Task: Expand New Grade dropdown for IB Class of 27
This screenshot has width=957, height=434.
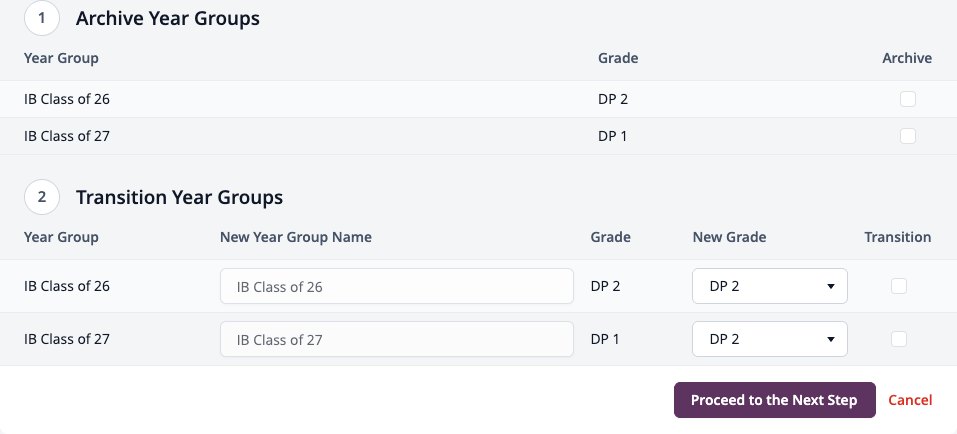Action: point(770,339)
